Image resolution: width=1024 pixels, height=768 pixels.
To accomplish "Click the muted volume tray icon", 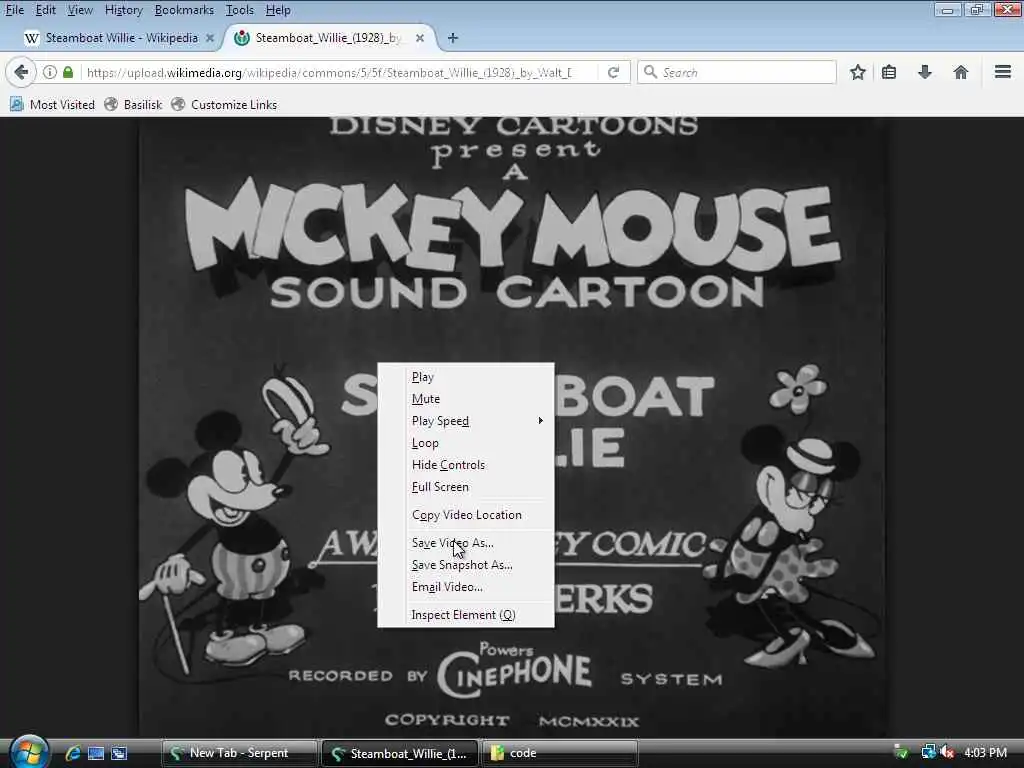I will (x=948, y=753).
